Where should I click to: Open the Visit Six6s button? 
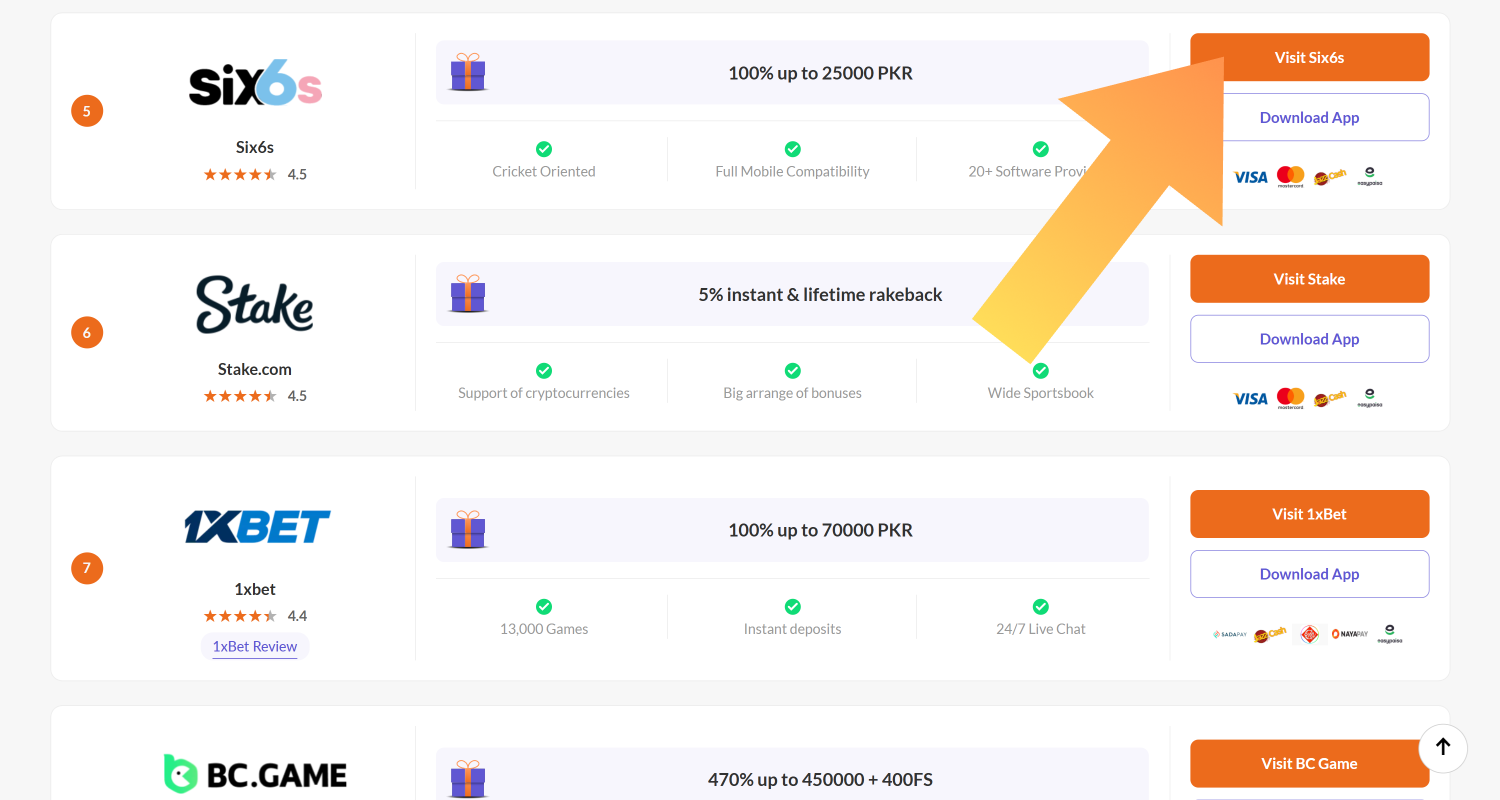(x=1309, y=57)
